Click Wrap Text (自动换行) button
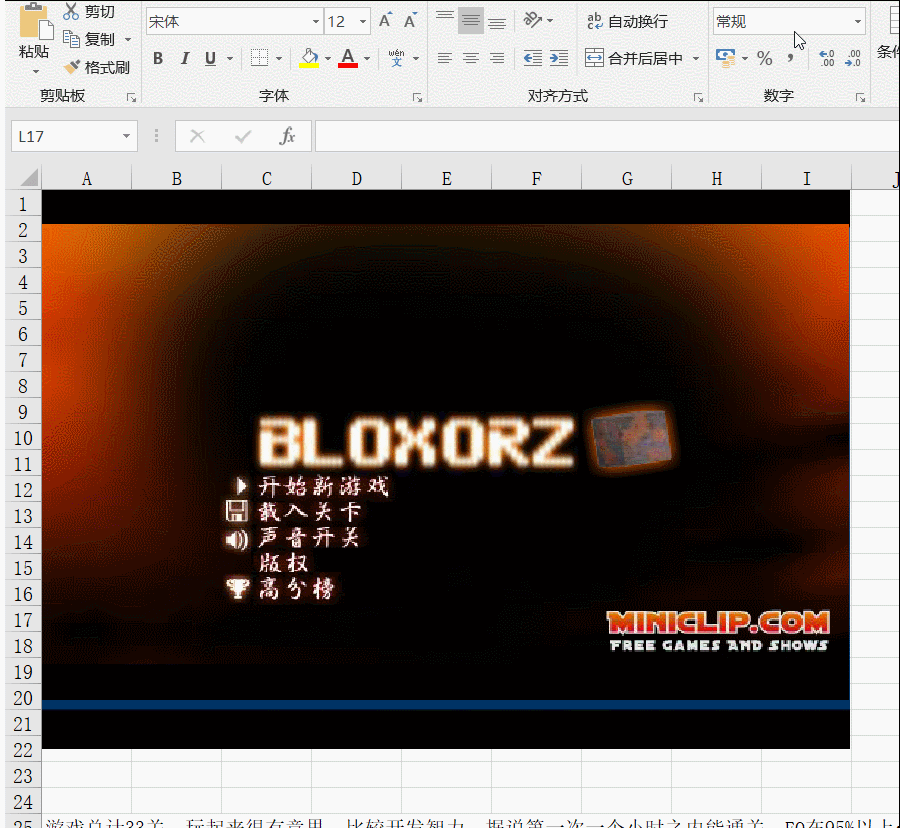This screenshot has width=900, height=828. [627, 21]
